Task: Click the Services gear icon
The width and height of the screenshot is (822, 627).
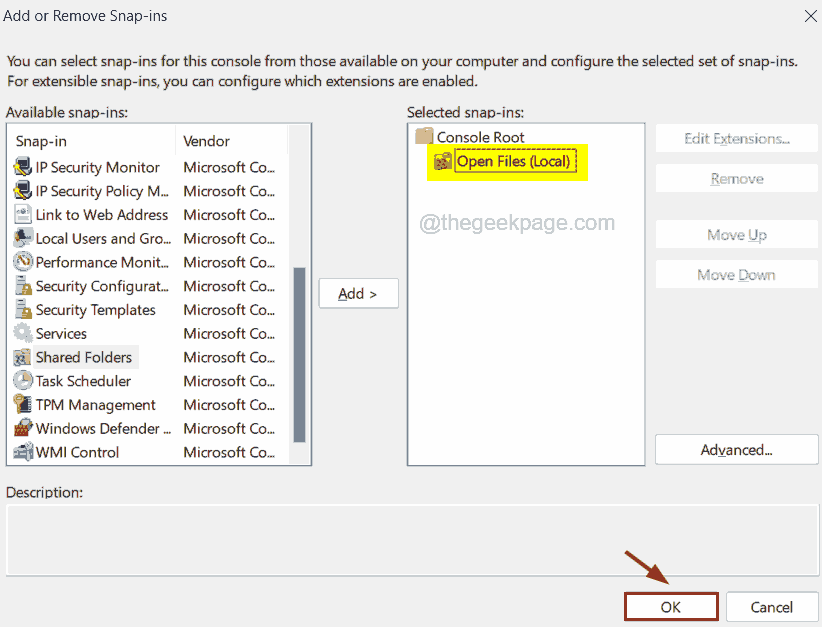Action: point(23,333)
